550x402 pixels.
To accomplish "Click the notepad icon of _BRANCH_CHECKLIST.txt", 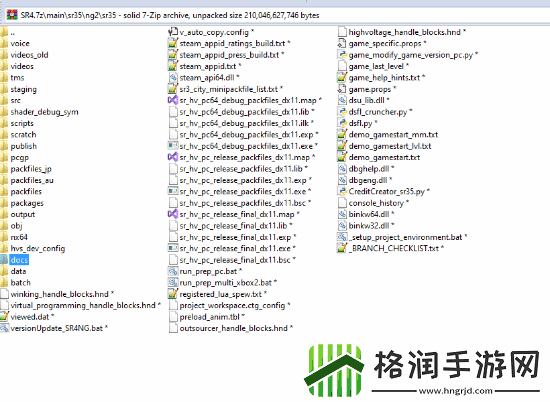I will pos(342,248).
